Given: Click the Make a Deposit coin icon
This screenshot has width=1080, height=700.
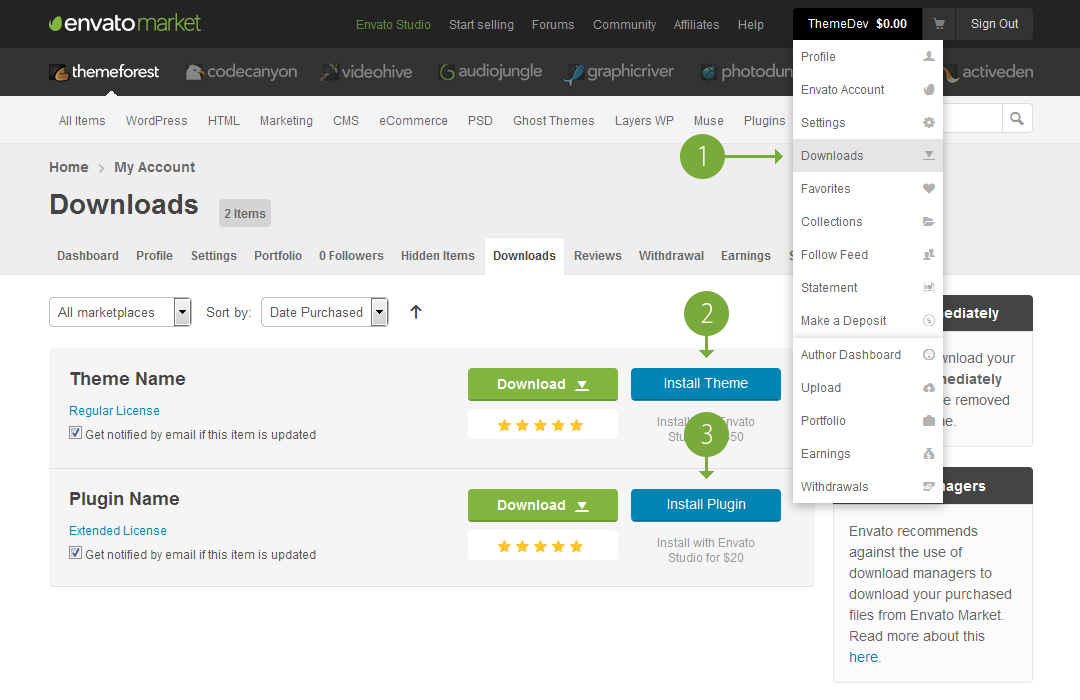Looking at the screenshot, I should (928, 320).
